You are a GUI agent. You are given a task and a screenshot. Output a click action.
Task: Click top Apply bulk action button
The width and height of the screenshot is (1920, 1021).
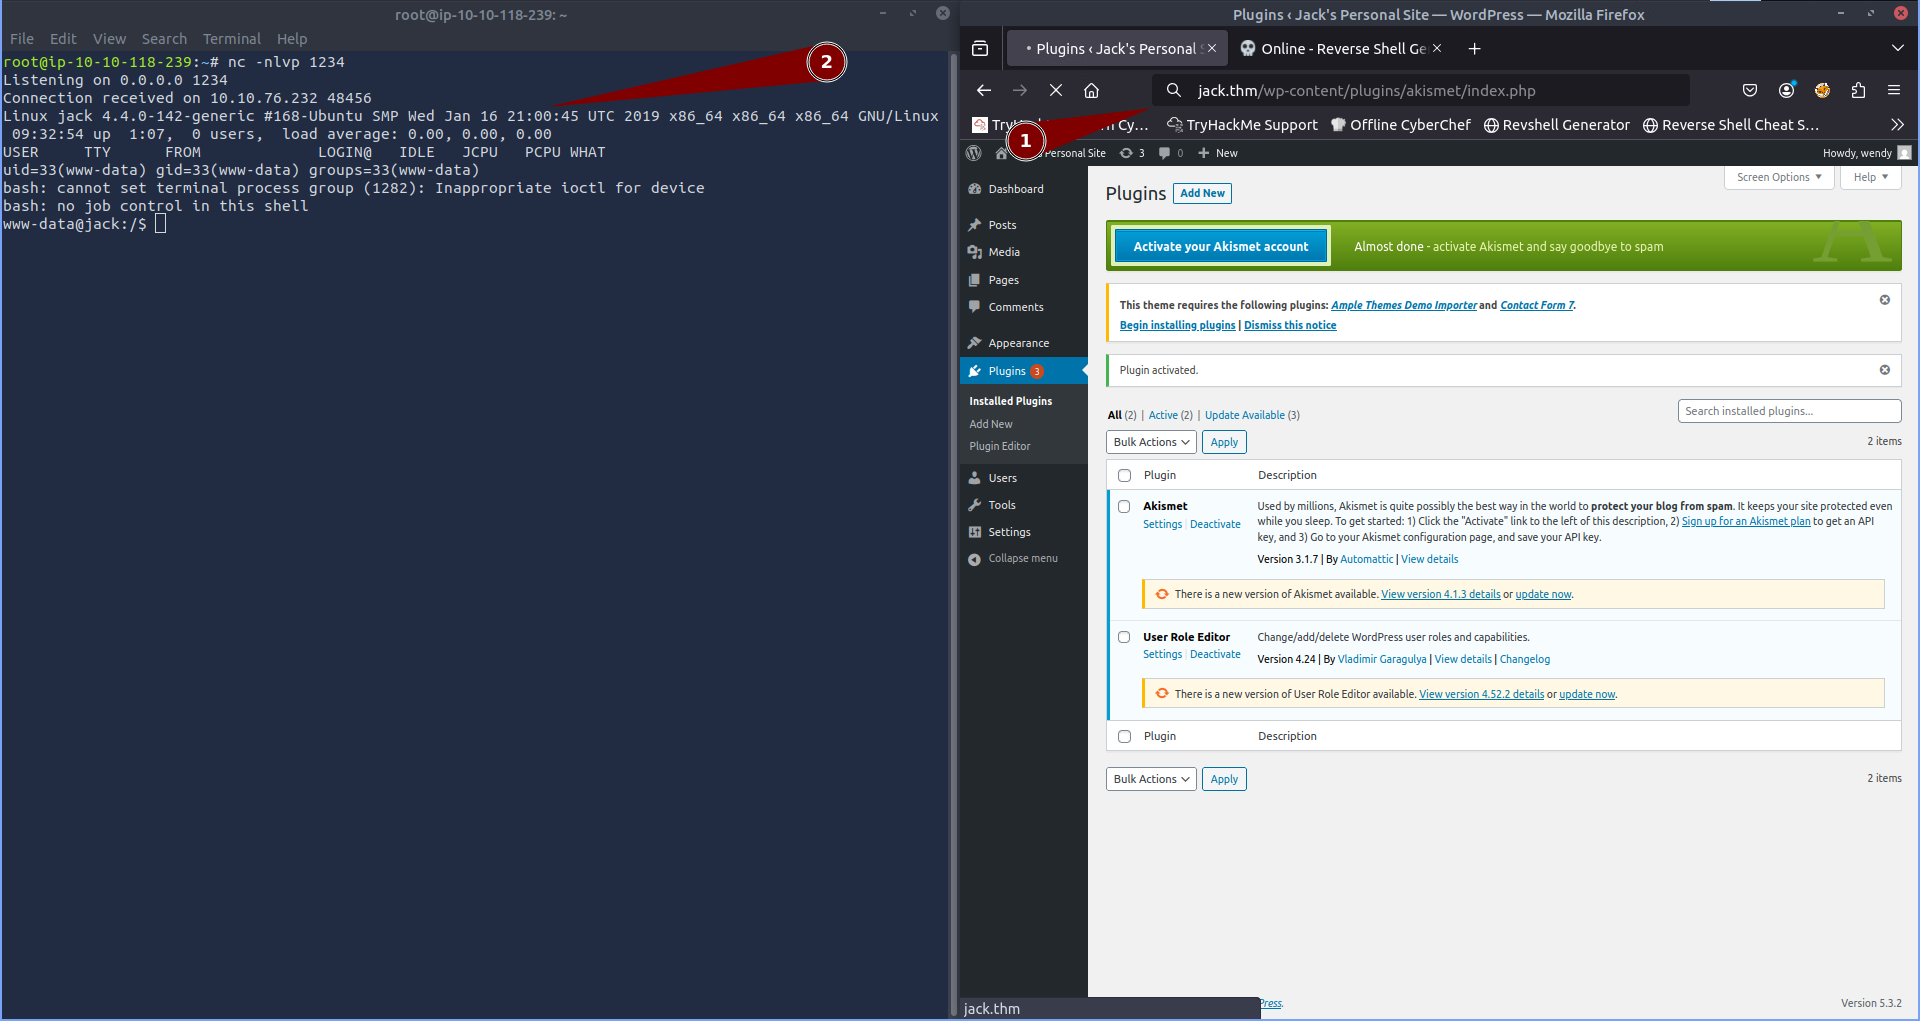pyautogui.click(x=1224, y=442)
